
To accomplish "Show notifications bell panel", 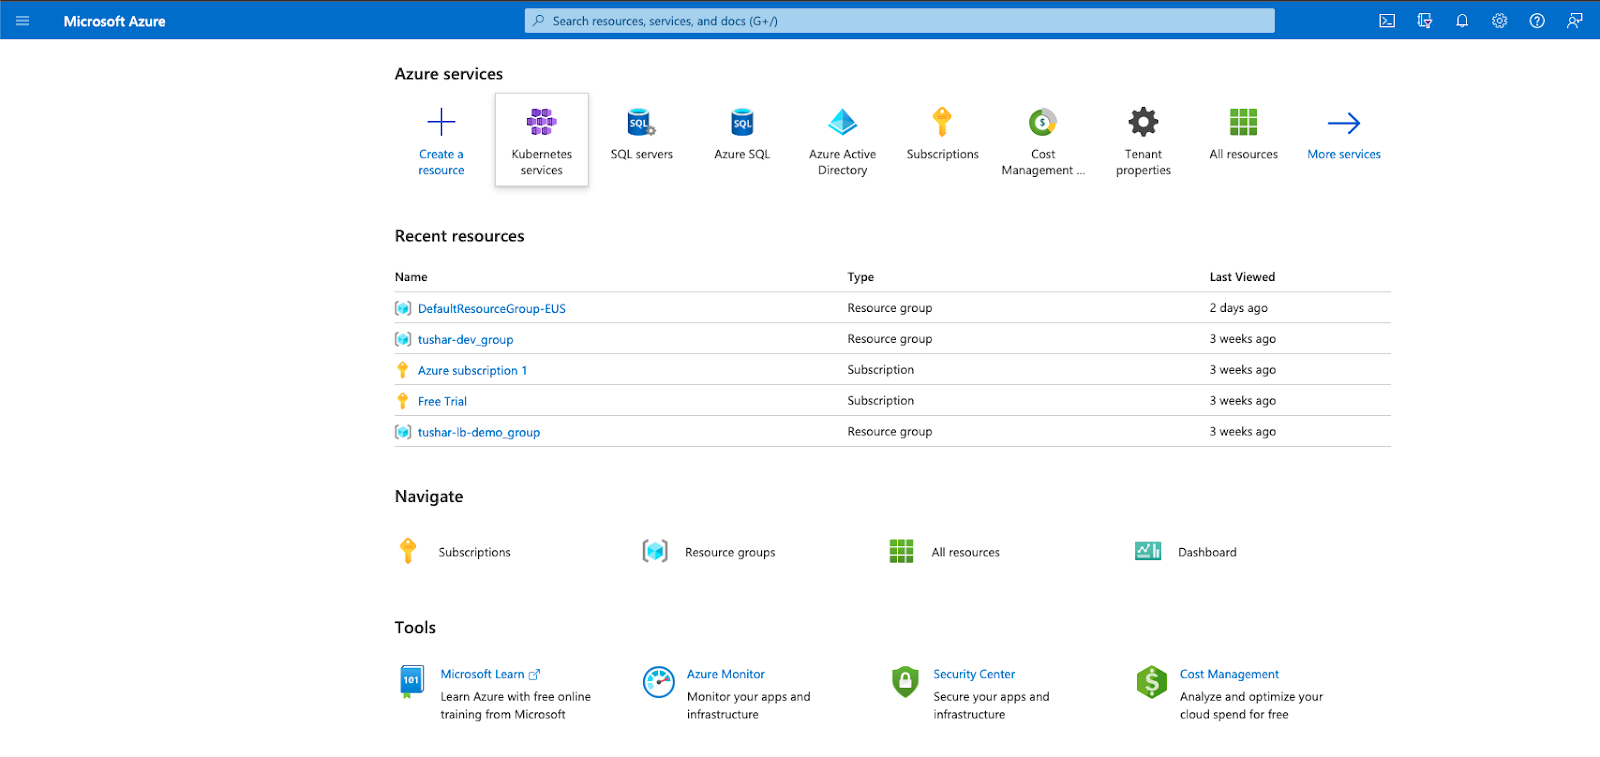I will 1462,21.
